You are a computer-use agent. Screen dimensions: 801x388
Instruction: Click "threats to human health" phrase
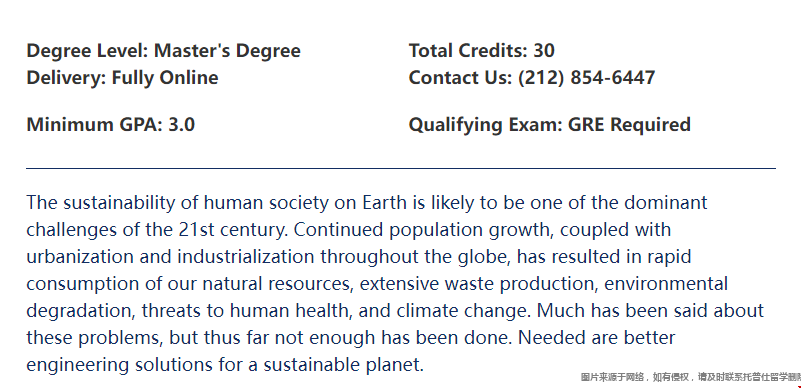pos(245,310)
